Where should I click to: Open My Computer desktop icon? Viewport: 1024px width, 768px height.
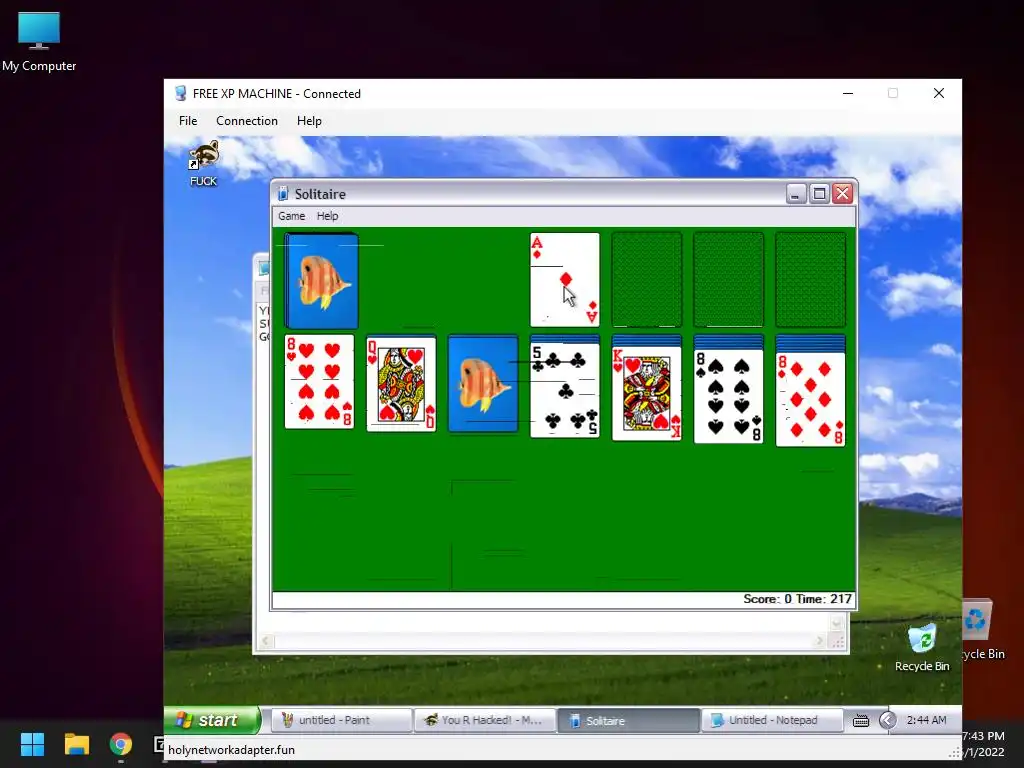tap(39, 42)
